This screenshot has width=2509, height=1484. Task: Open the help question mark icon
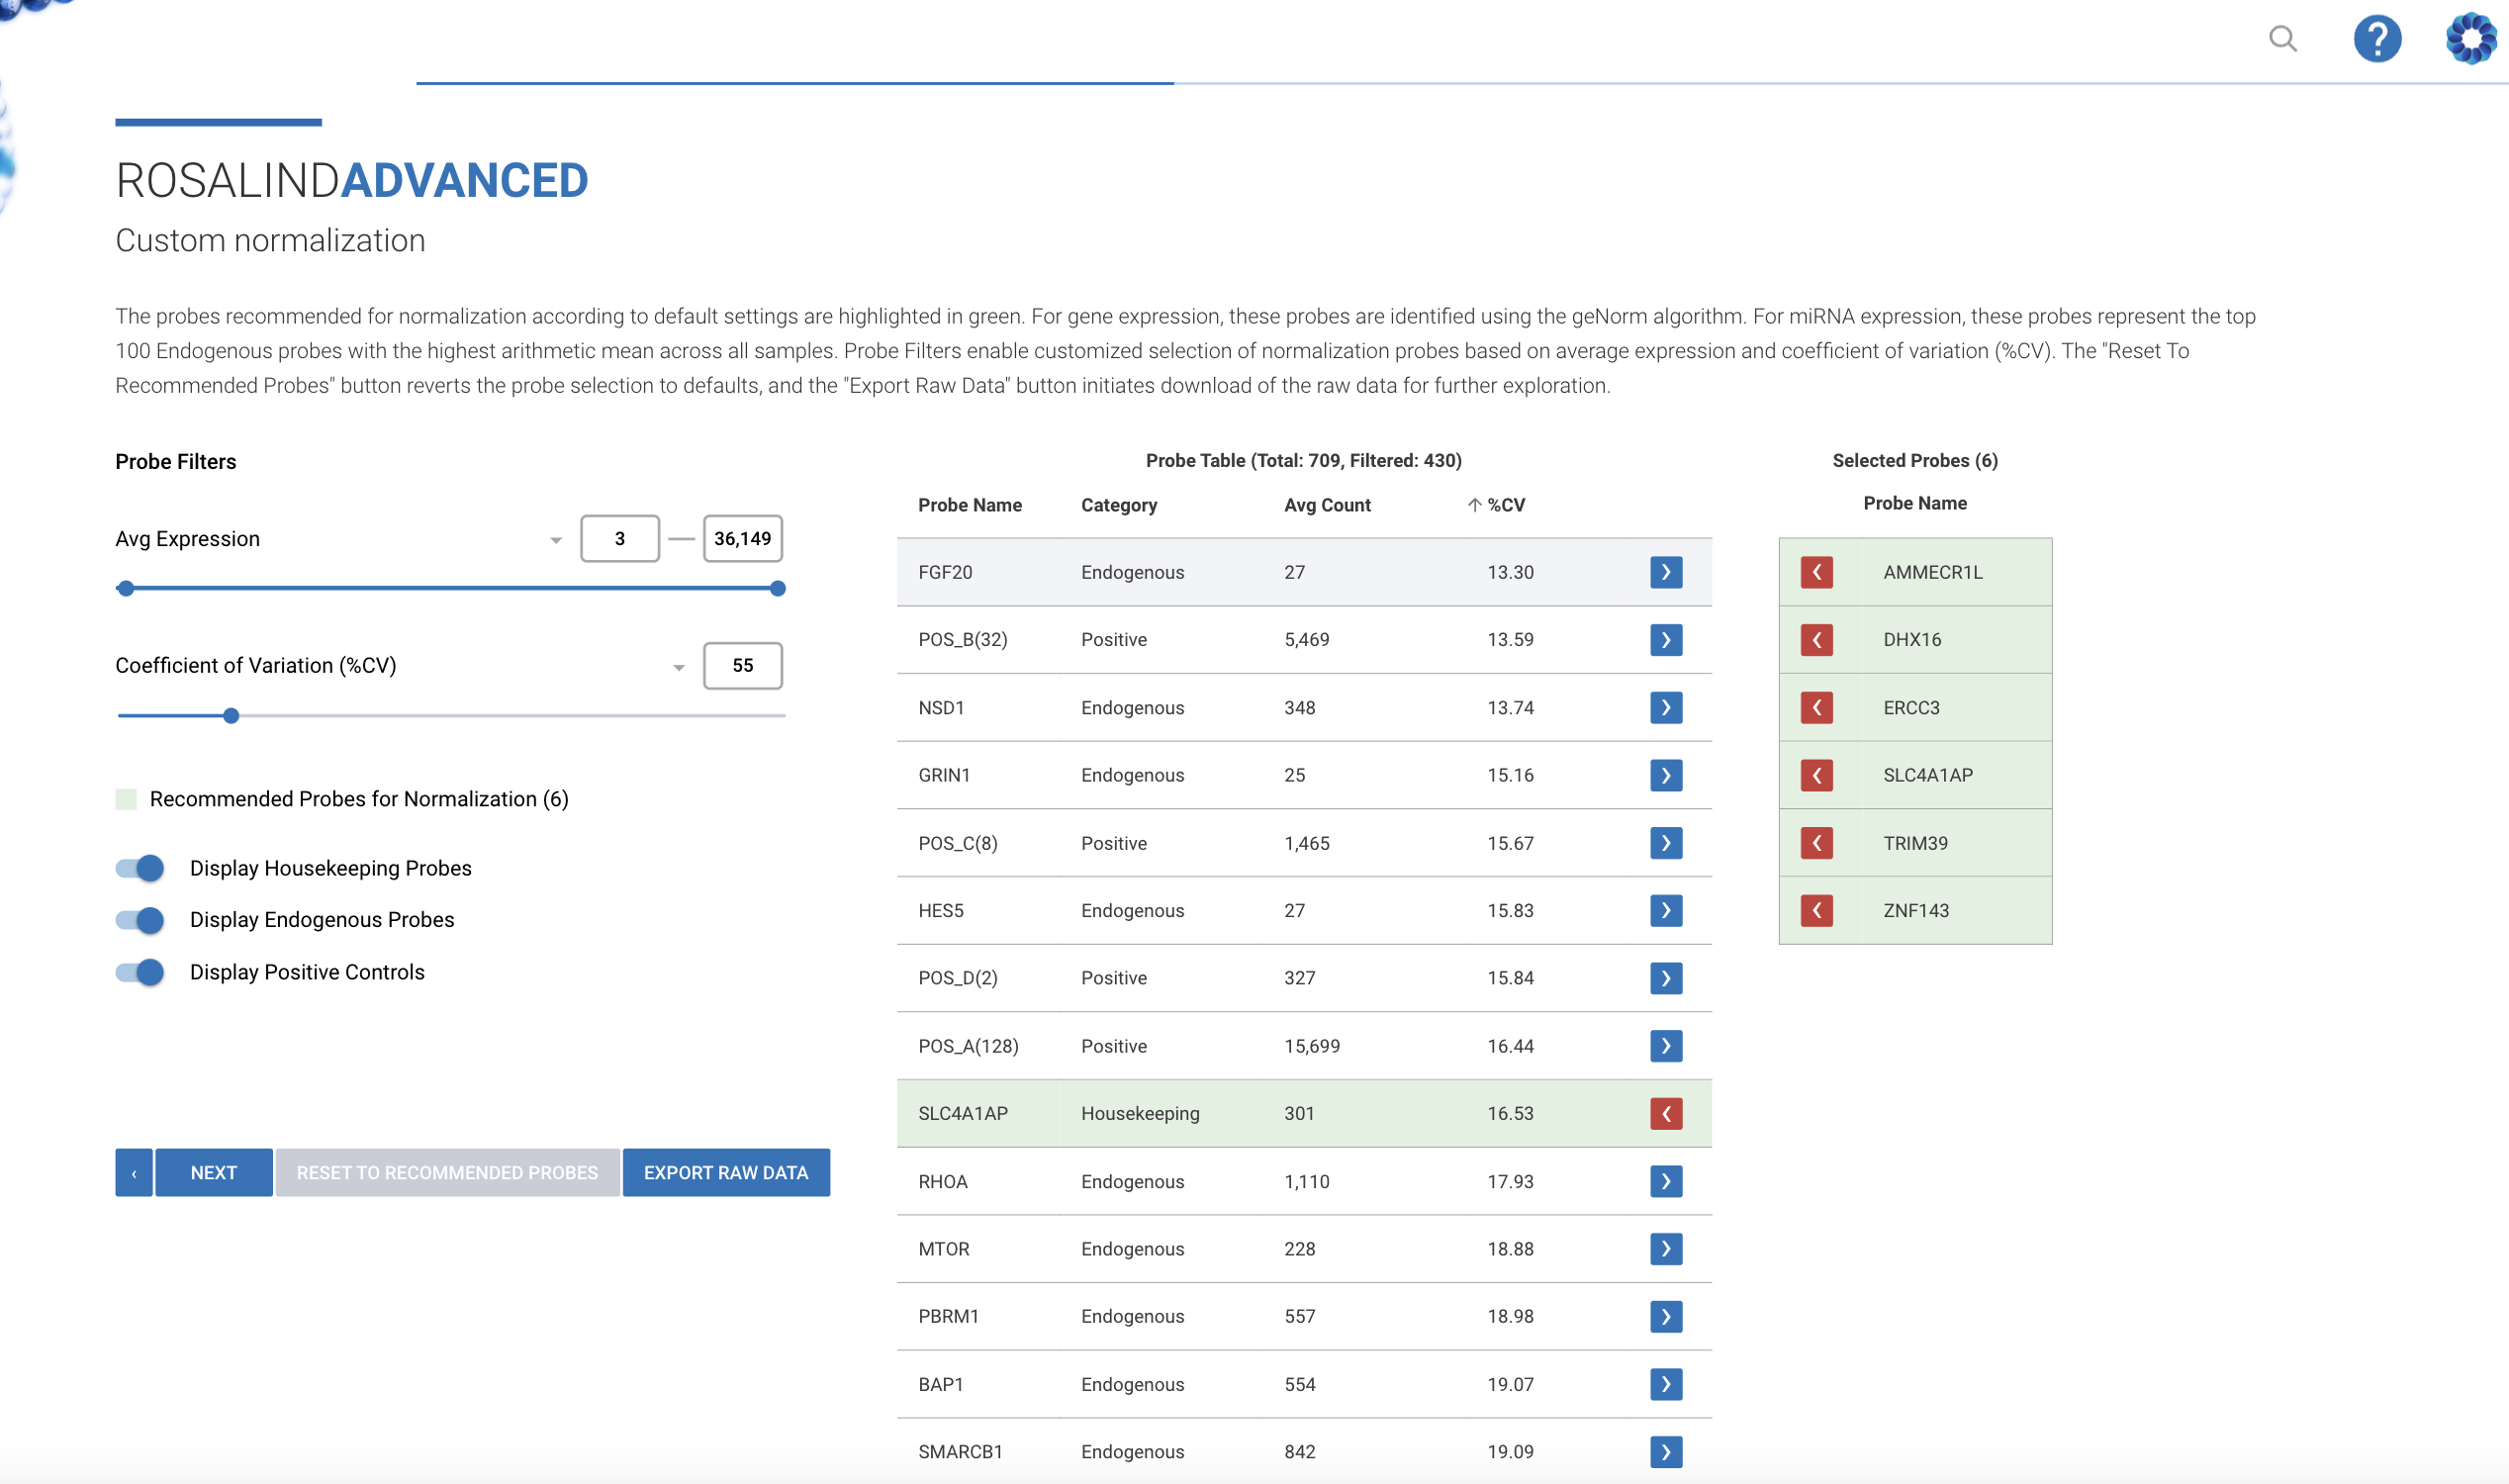tap(2376, 39)
